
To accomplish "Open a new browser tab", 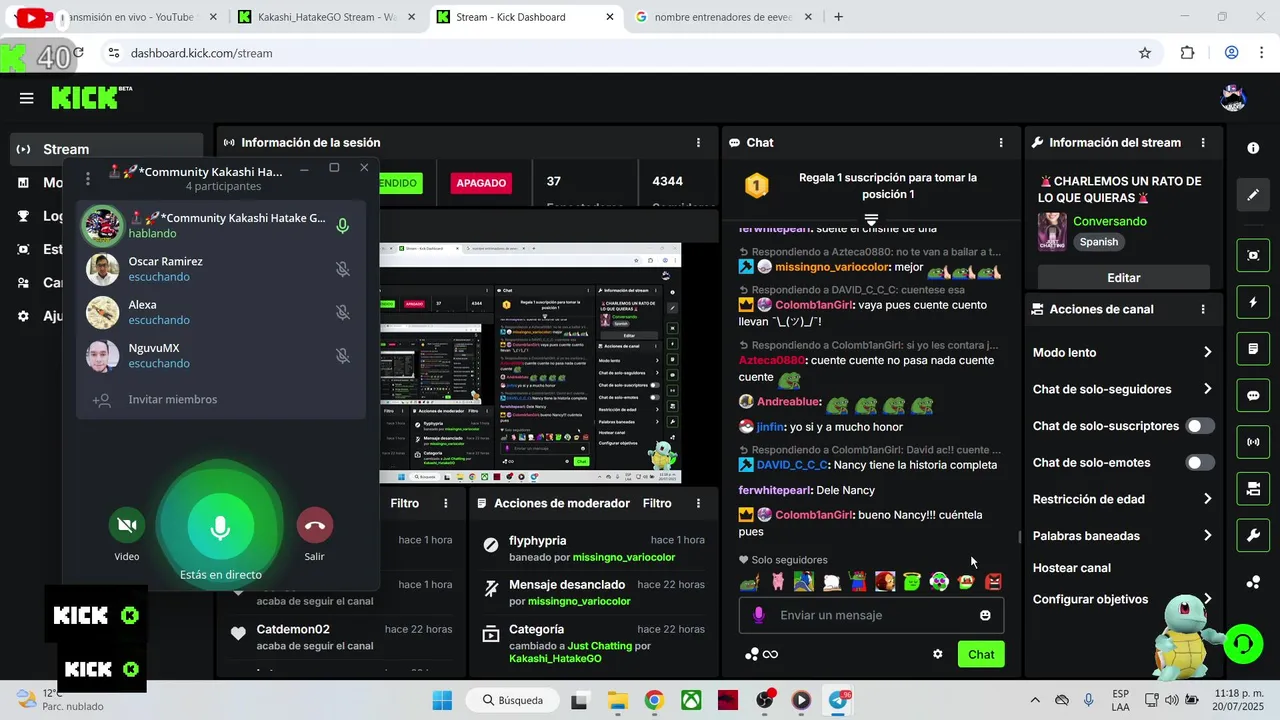I will [x=838, y=17].
